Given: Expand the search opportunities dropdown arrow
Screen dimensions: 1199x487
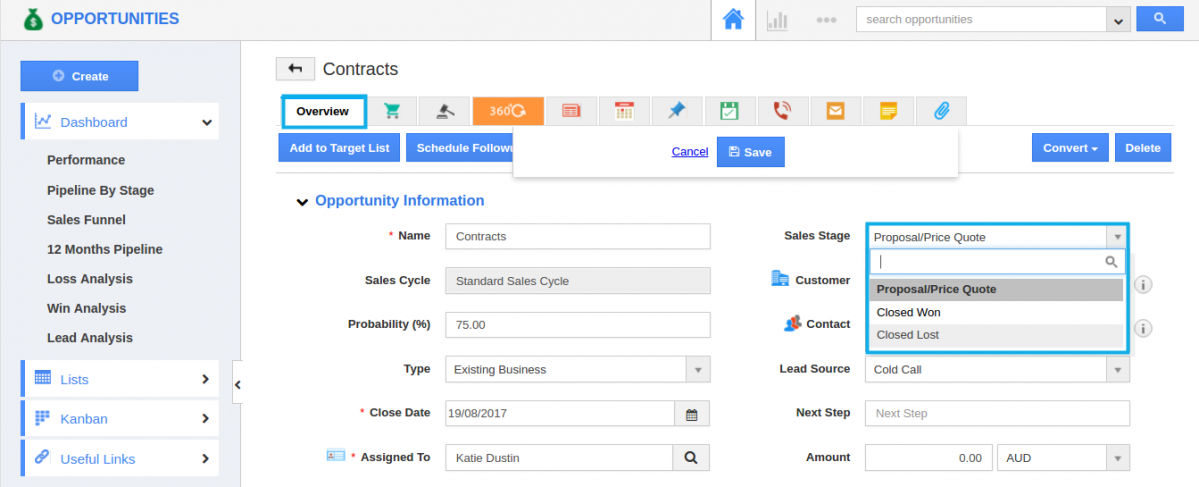Looking at the screenshot, I should pyautogui.click(x=1118, y=20).
